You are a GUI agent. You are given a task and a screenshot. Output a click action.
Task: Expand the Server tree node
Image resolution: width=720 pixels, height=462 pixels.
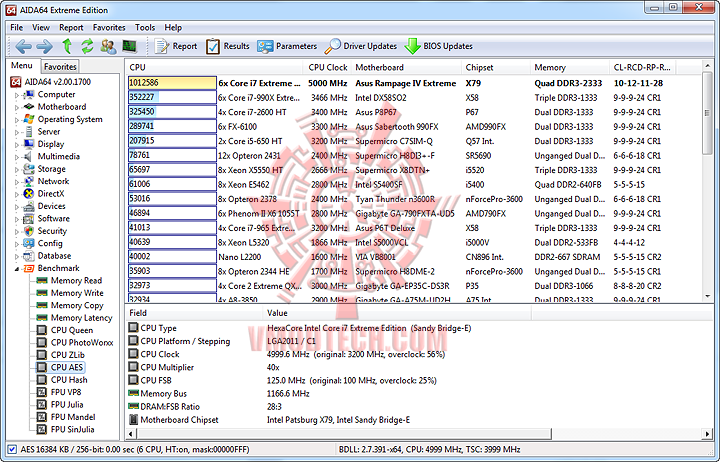pyautogui.click(x=17, y=132)
